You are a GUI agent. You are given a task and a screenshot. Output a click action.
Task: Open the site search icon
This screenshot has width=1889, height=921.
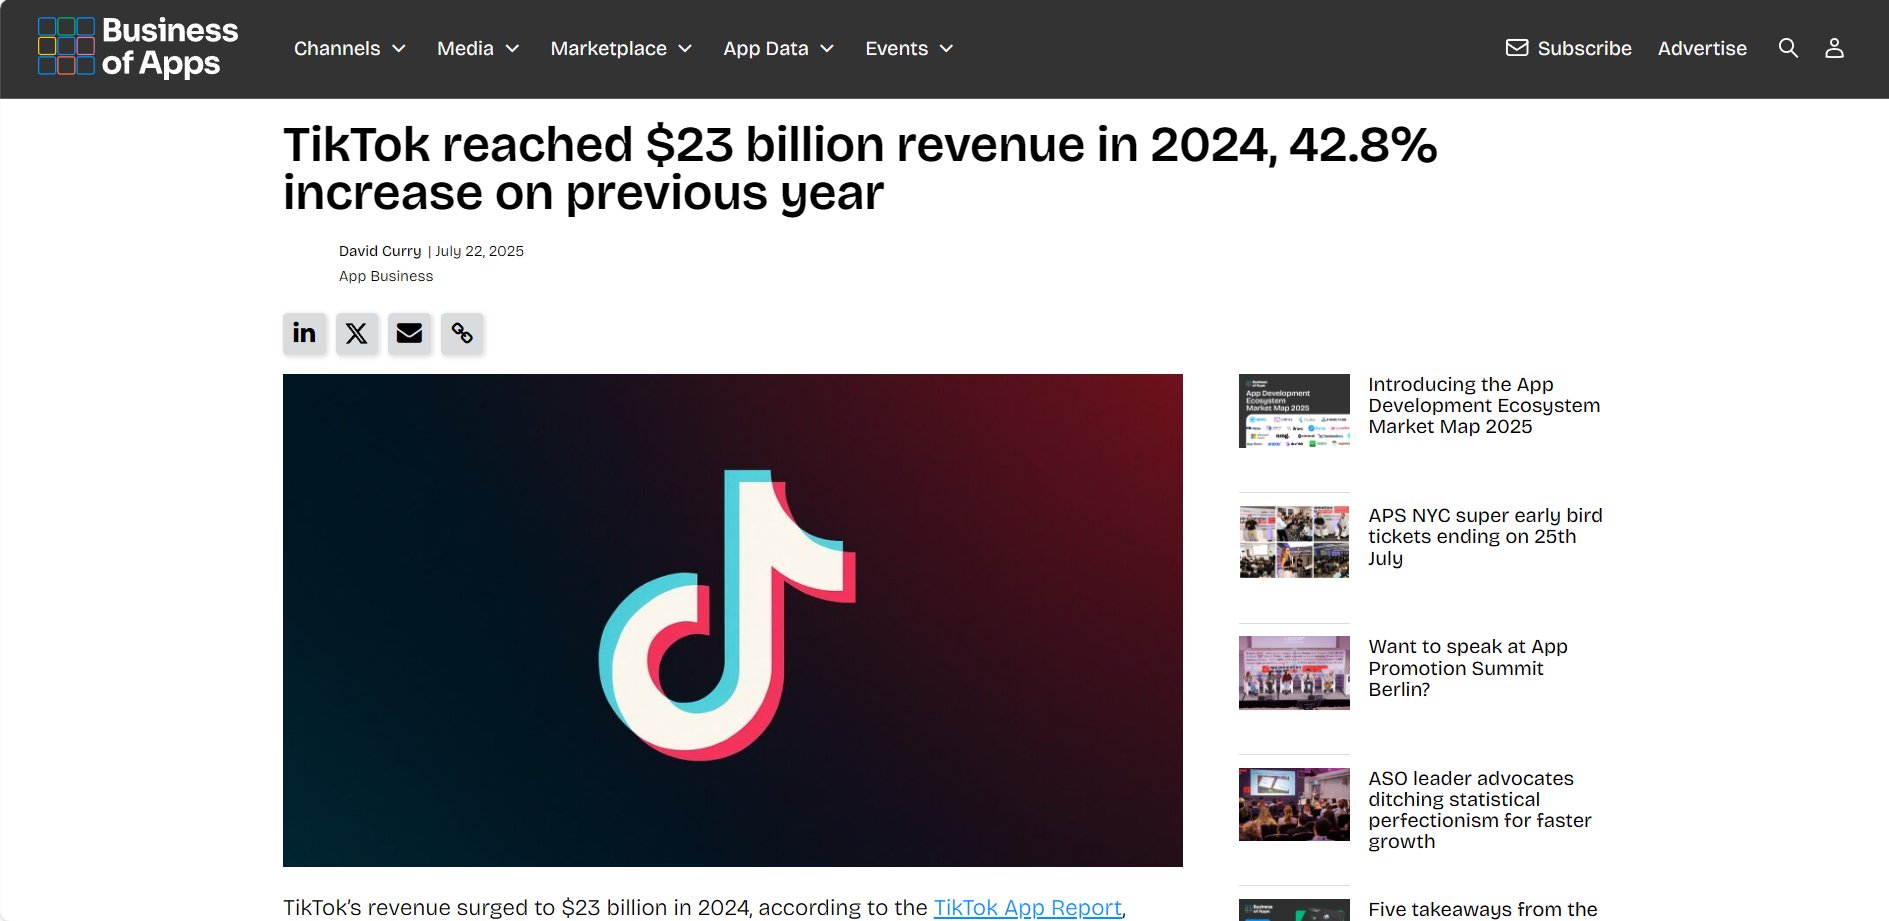(1788, 48)
